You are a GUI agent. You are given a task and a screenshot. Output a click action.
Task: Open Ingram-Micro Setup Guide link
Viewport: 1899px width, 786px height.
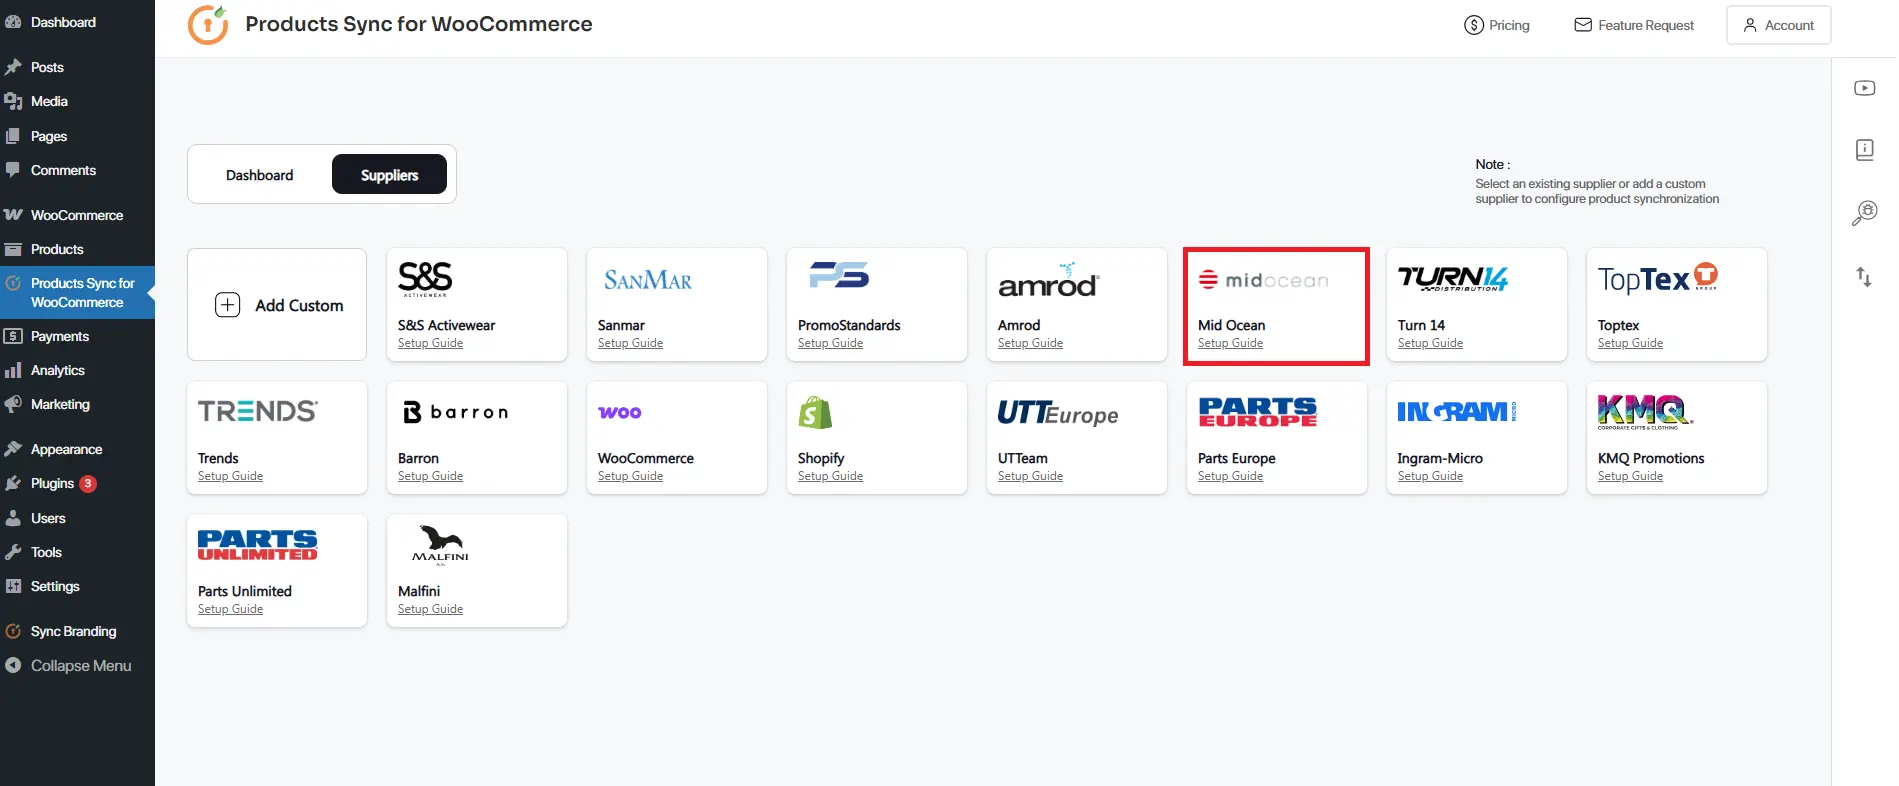pyautogui.click(x=1430, y=476)
